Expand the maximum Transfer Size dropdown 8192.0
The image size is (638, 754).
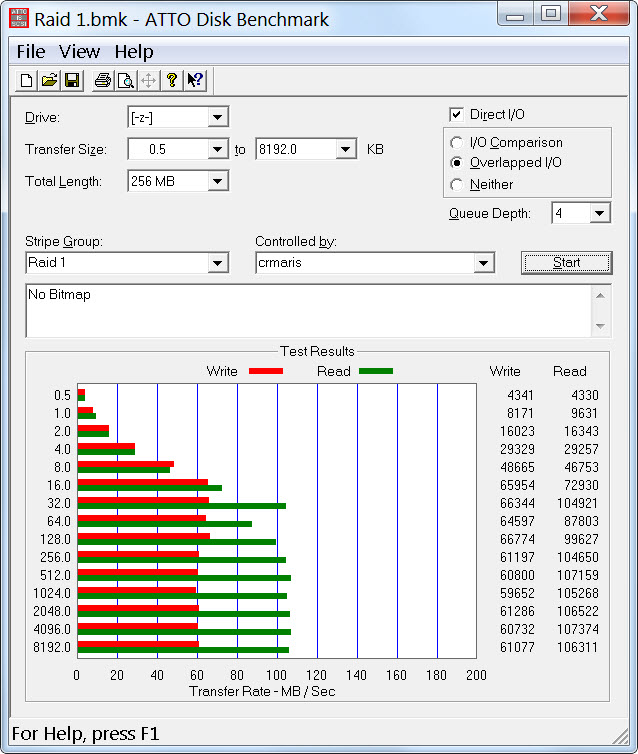click(345, 149)
